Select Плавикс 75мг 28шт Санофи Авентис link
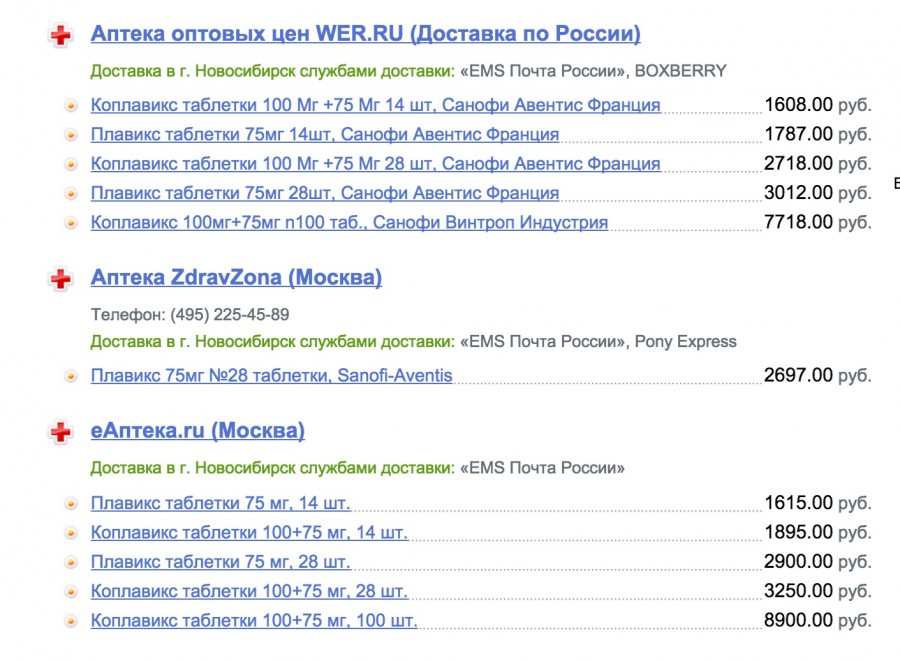The height and width of the screenshot is (661, 900). click(x=324, y=193)
